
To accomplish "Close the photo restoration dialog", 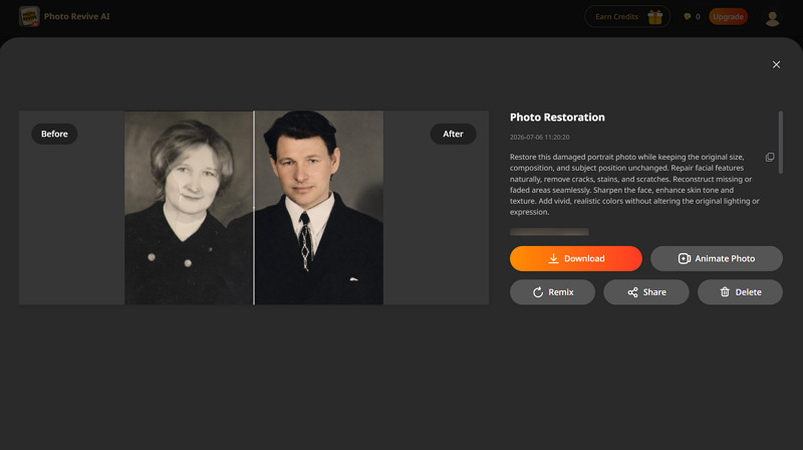I will (x=776, y=65).
